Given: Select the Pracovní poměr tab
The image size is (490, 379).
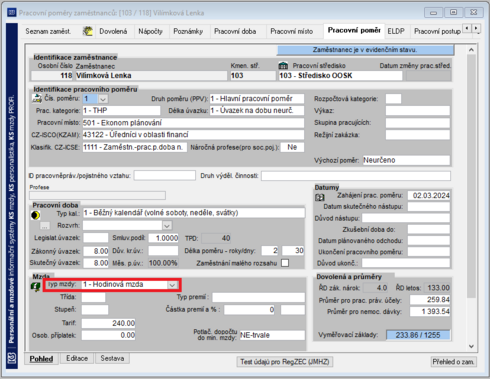Looking at the screenshot, I should 354,31.
